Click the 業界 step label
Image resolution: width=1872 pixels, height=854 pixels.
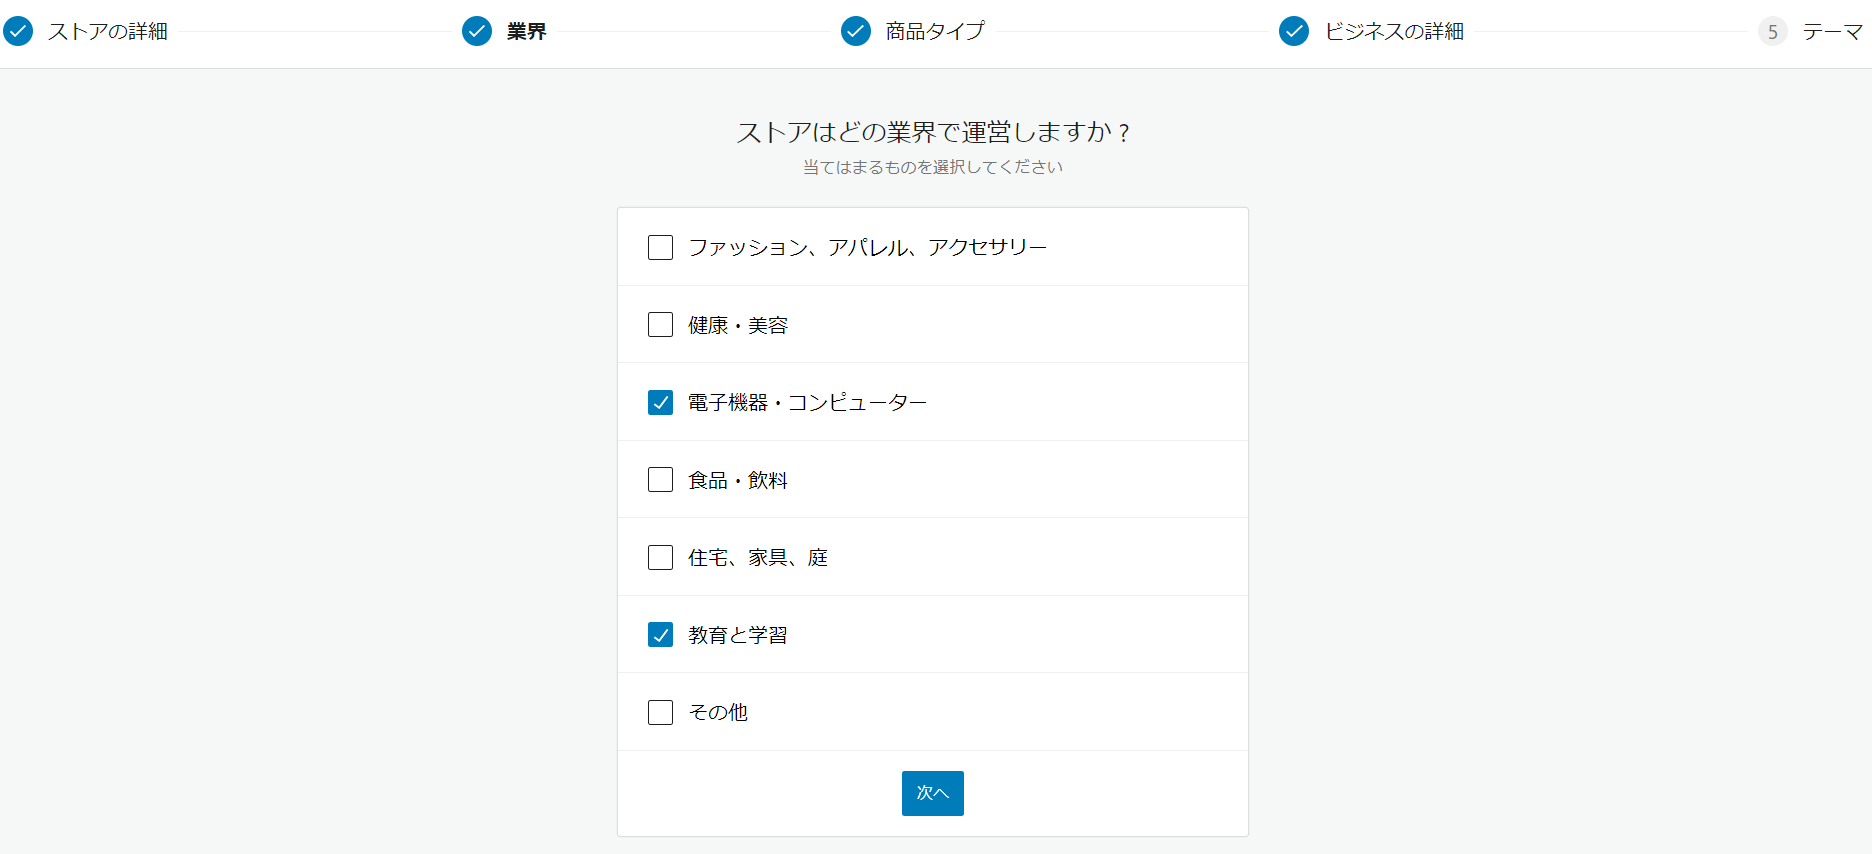point(526,32)
